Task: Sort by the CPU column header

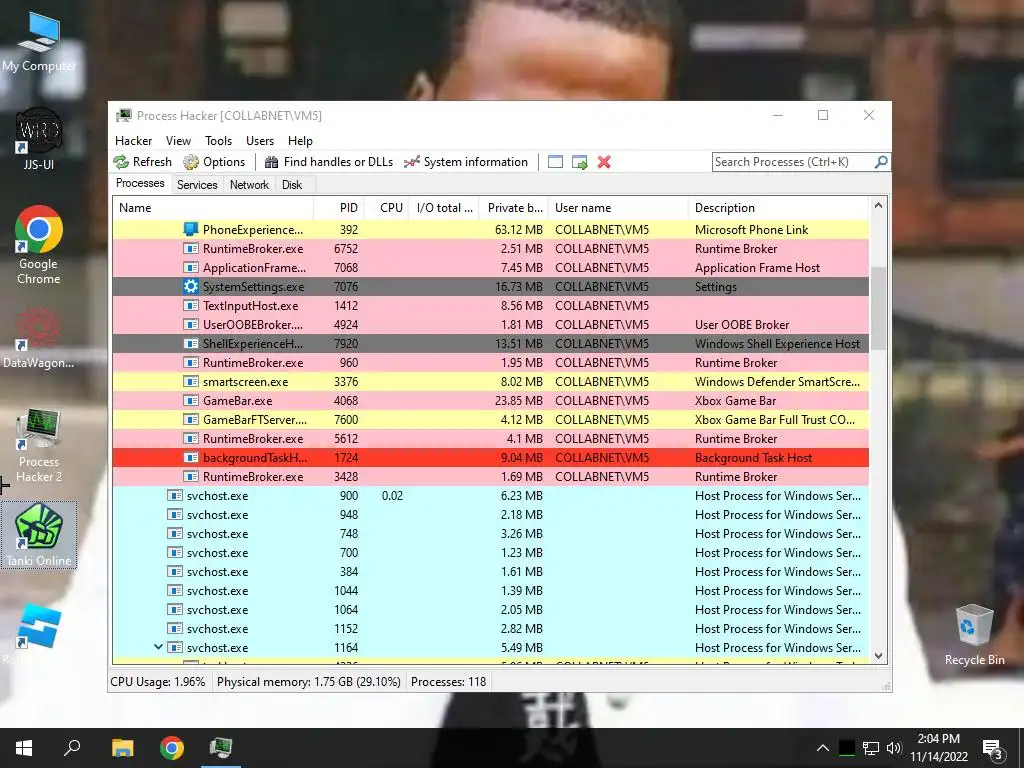Action: (386, 208)
